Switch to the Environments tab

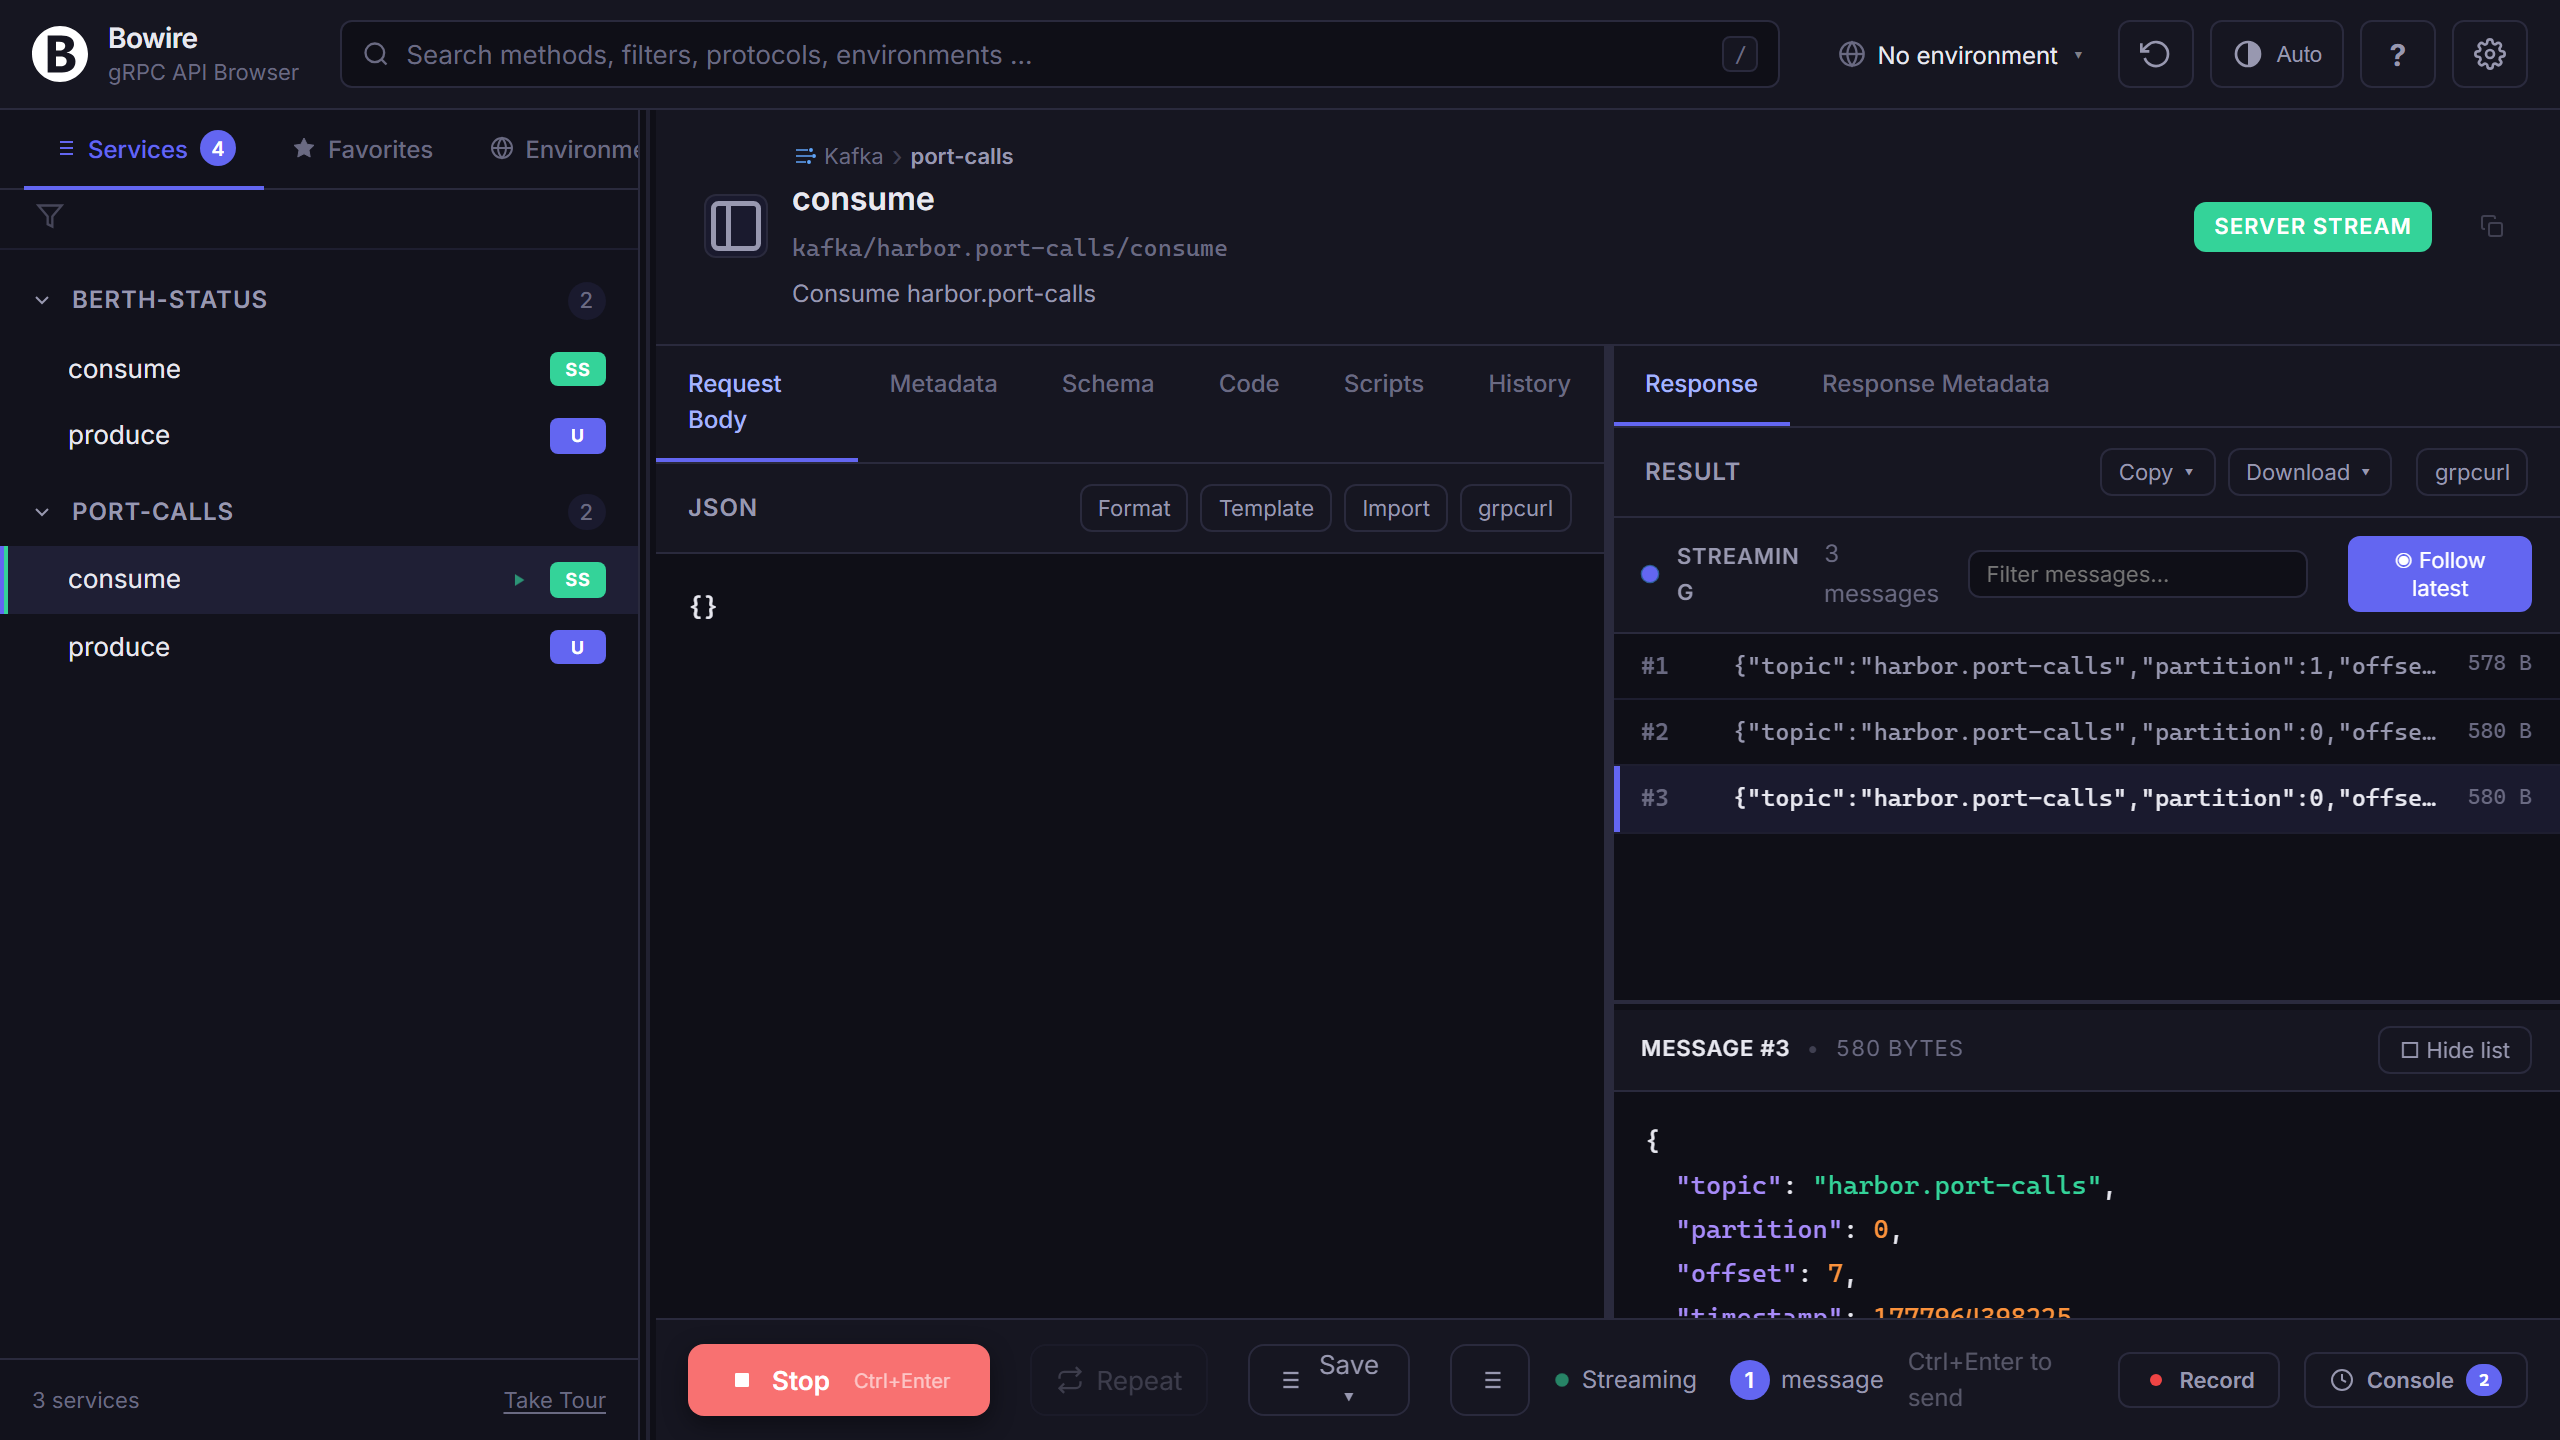pos(566,149)
